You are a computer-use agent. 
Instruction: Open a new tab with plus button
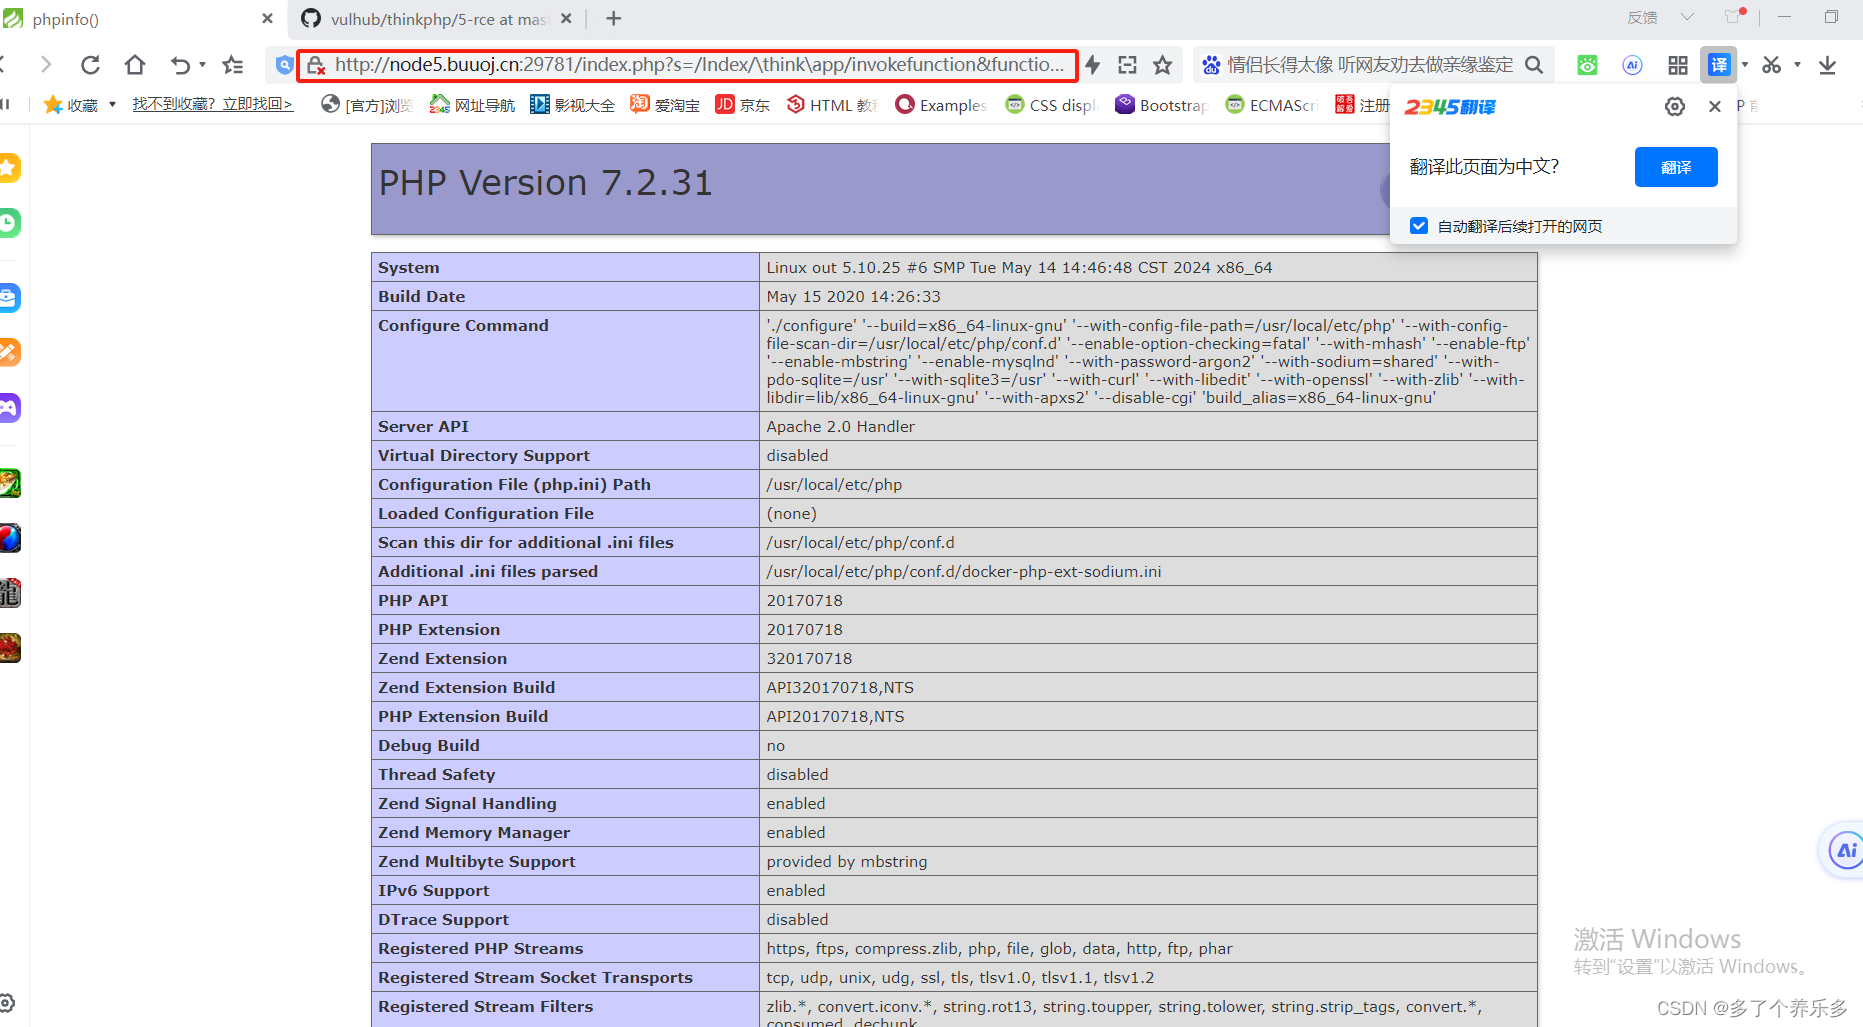point(614,19)
